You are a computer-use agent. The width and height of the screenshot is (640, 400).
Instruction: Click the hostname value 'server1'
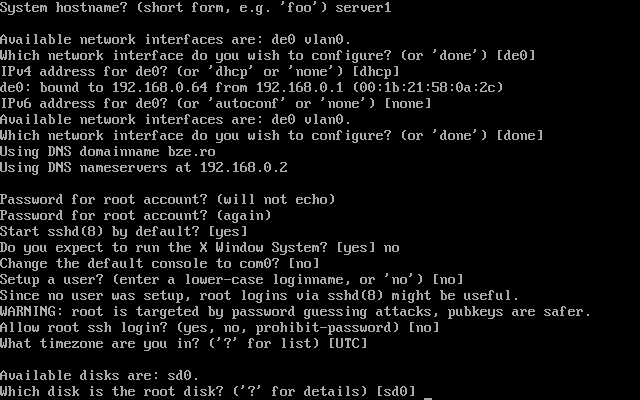click(364, 7)
